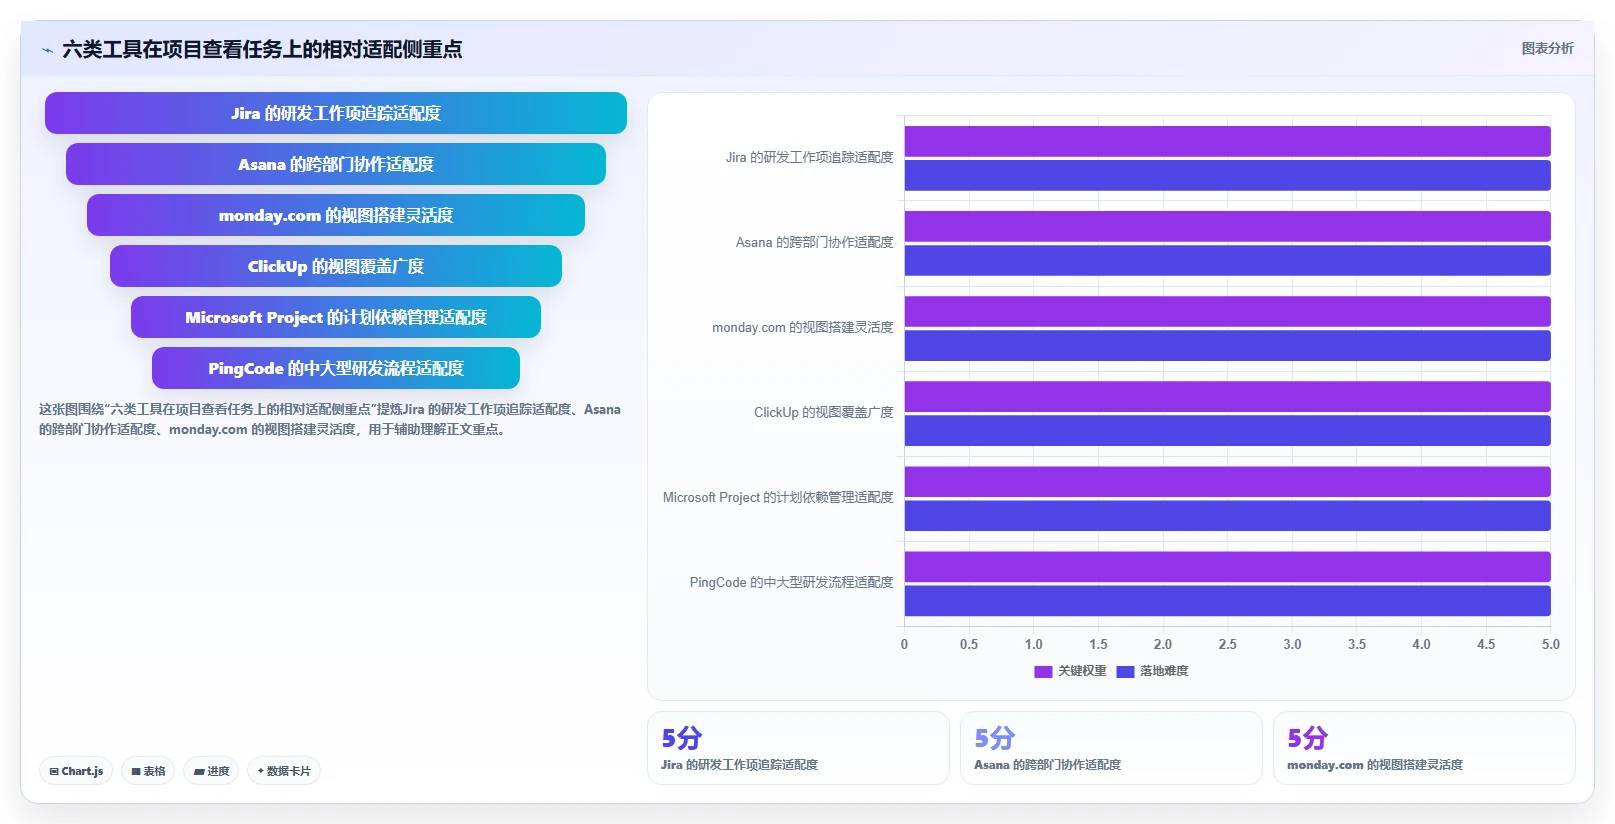Click the description paragraph below the funnel
The width and height of the screenshot is (1615, 824).
click(x=330, y=419)
